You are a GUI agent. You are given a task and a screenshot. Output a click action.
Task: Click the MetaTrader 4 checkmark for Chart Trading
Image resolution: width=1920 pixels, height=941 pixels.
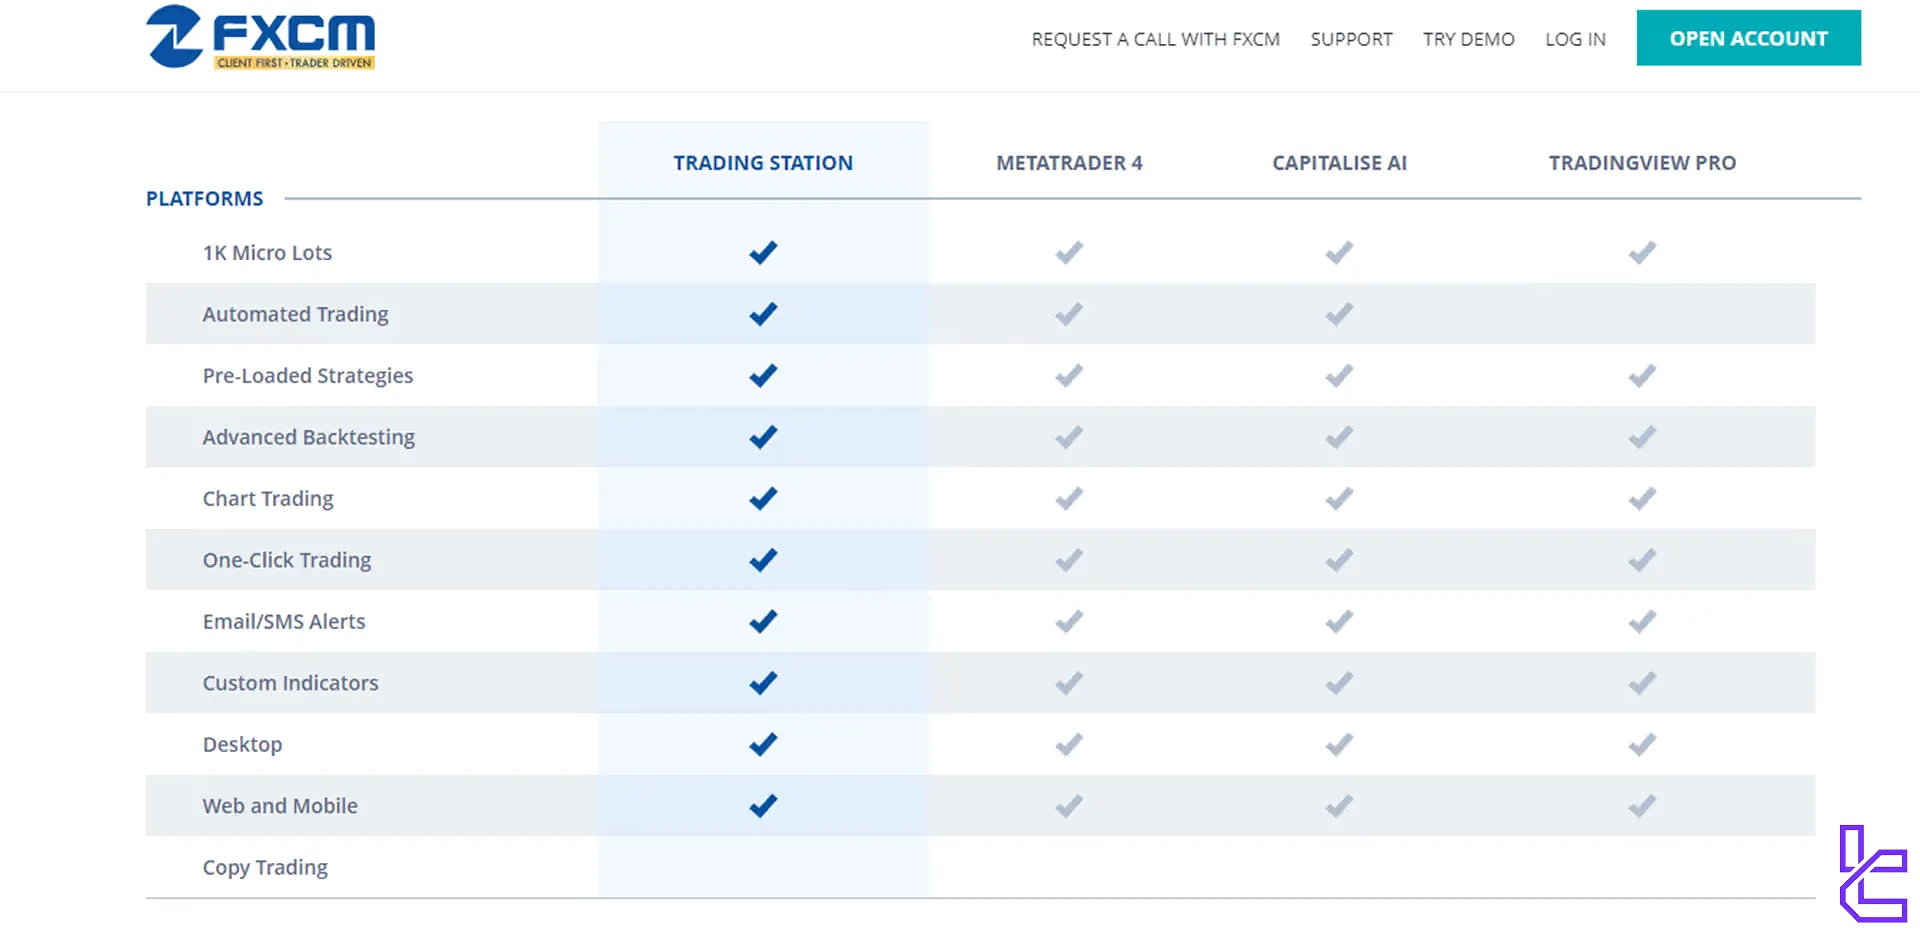pos(1069,498)
